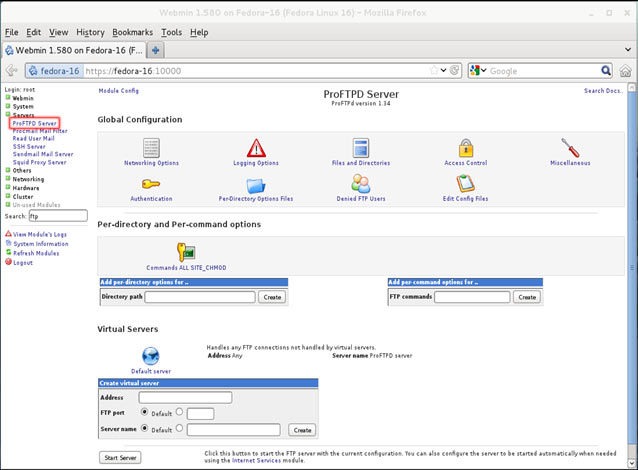Open the Tools menu
Screen dimensions: 638x470
171,32
